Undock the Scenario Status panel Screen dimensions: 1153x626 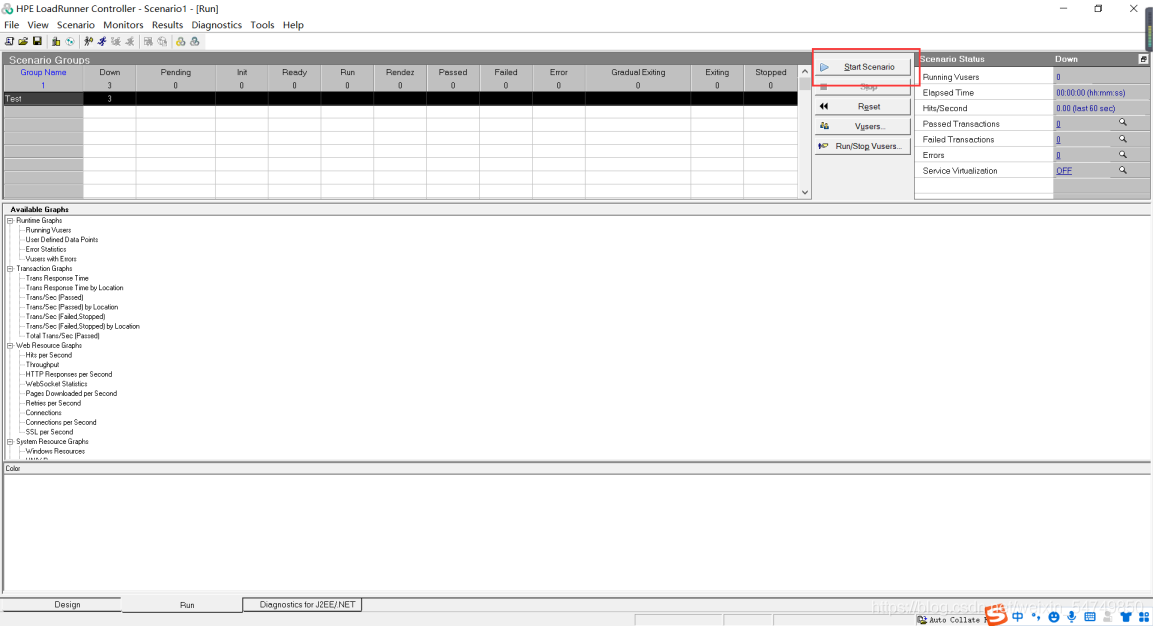(1143, 59)
